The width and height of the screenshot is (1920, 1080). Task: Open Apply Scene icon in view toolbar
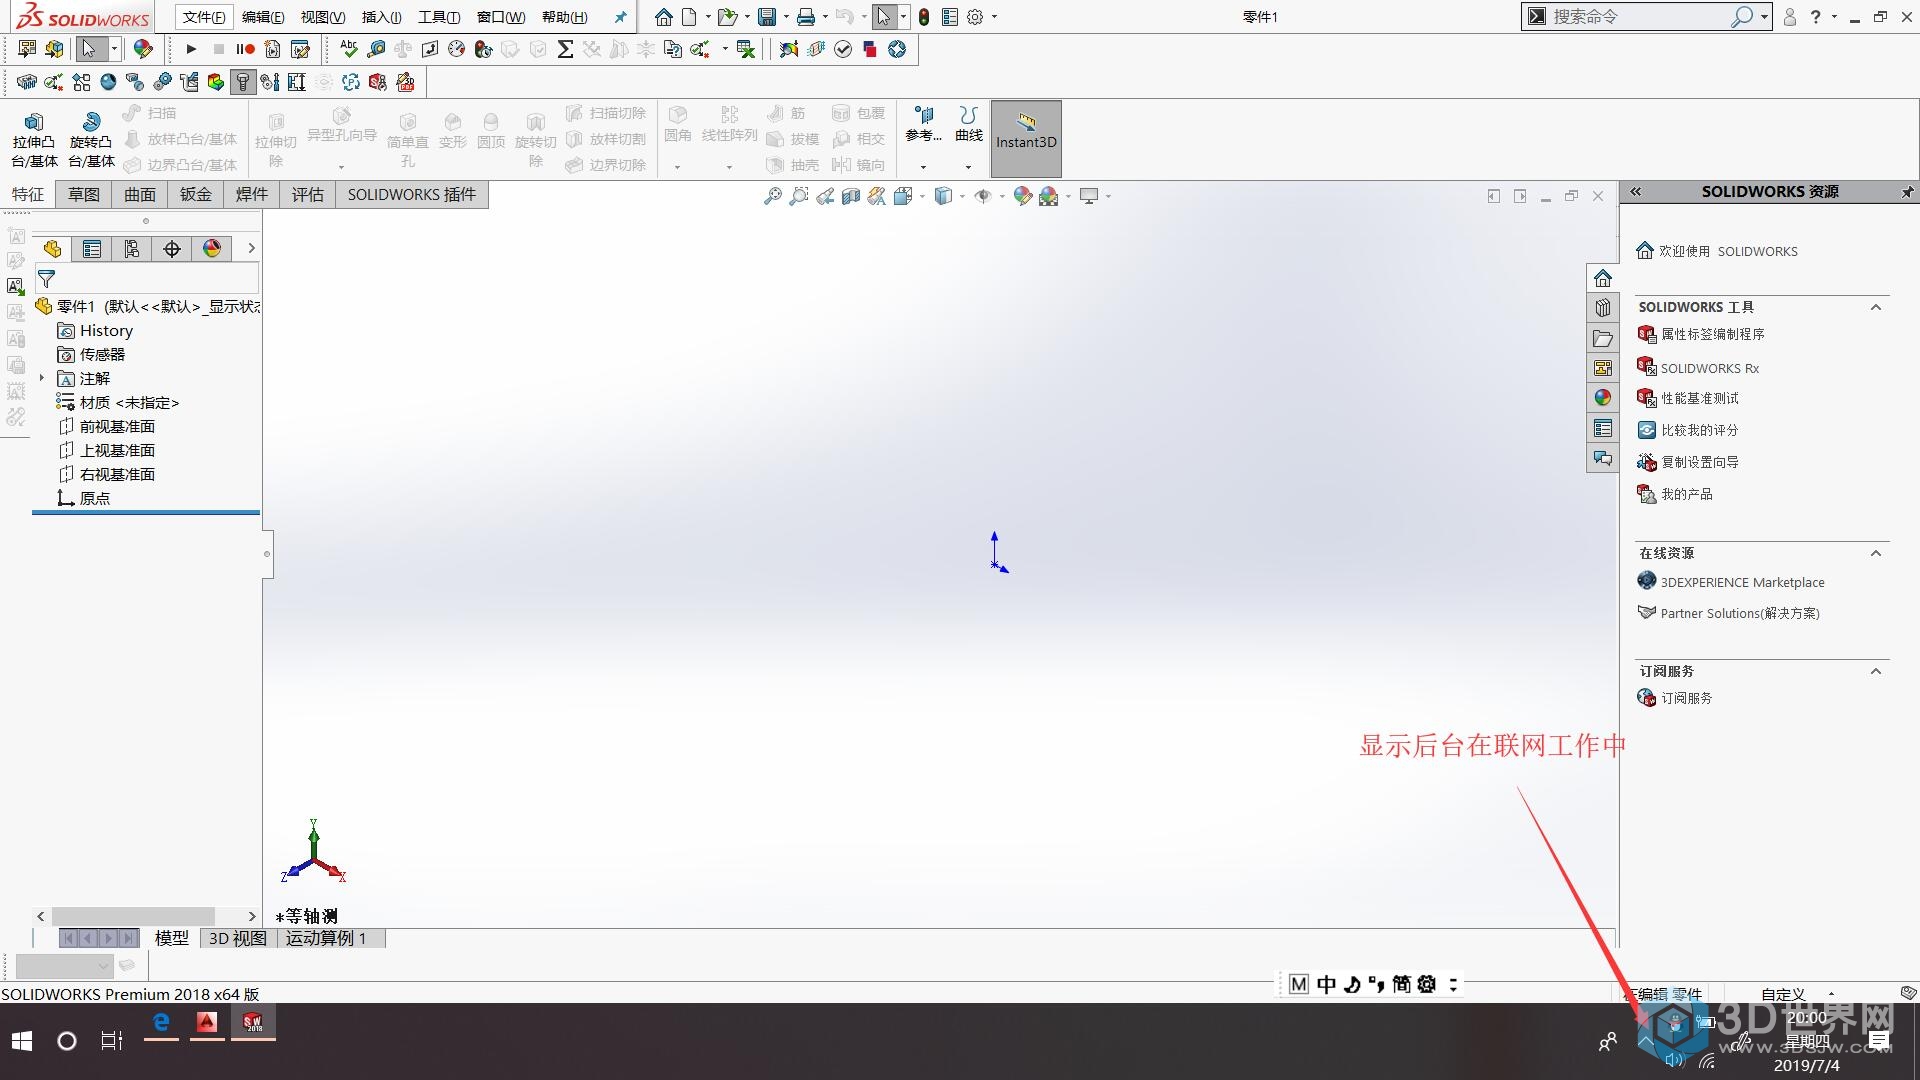click(1048, 196)
